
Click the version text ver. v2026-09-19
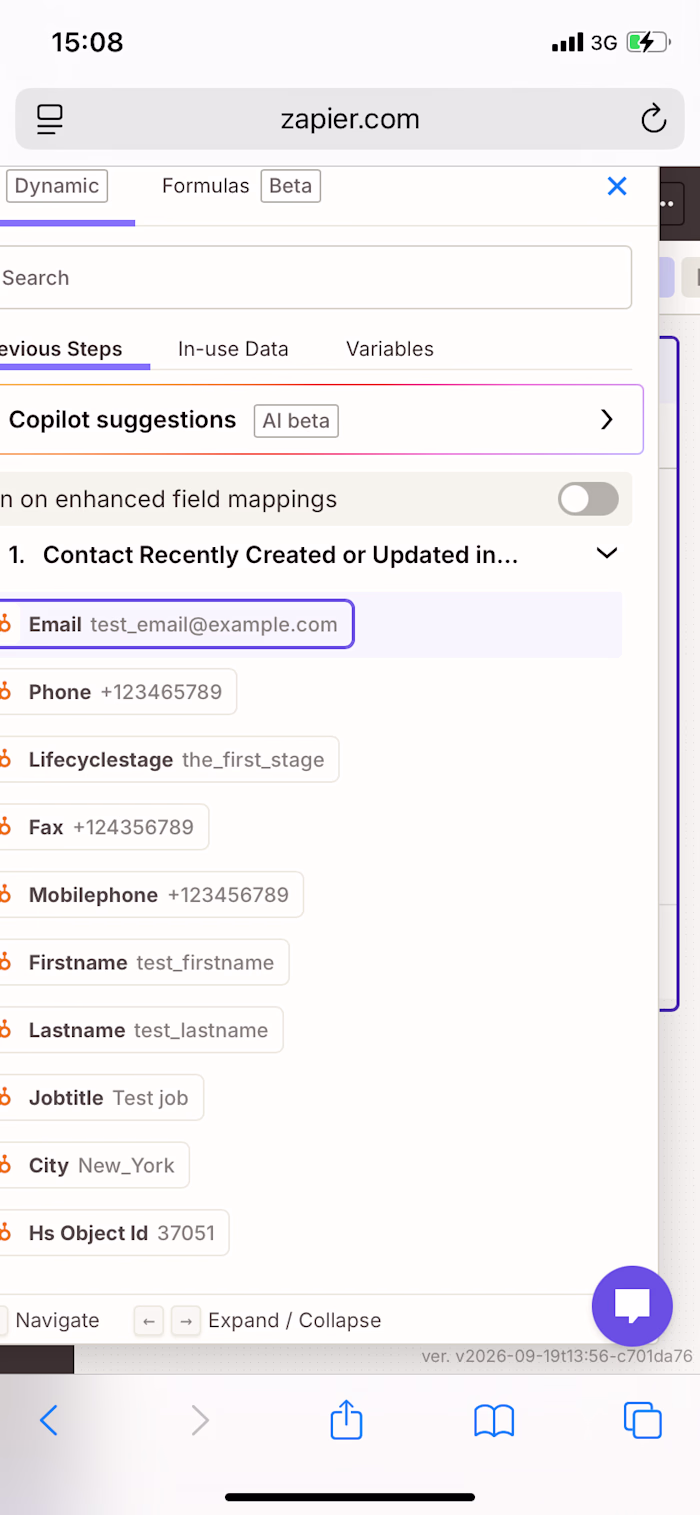(x=557, y=1357)
